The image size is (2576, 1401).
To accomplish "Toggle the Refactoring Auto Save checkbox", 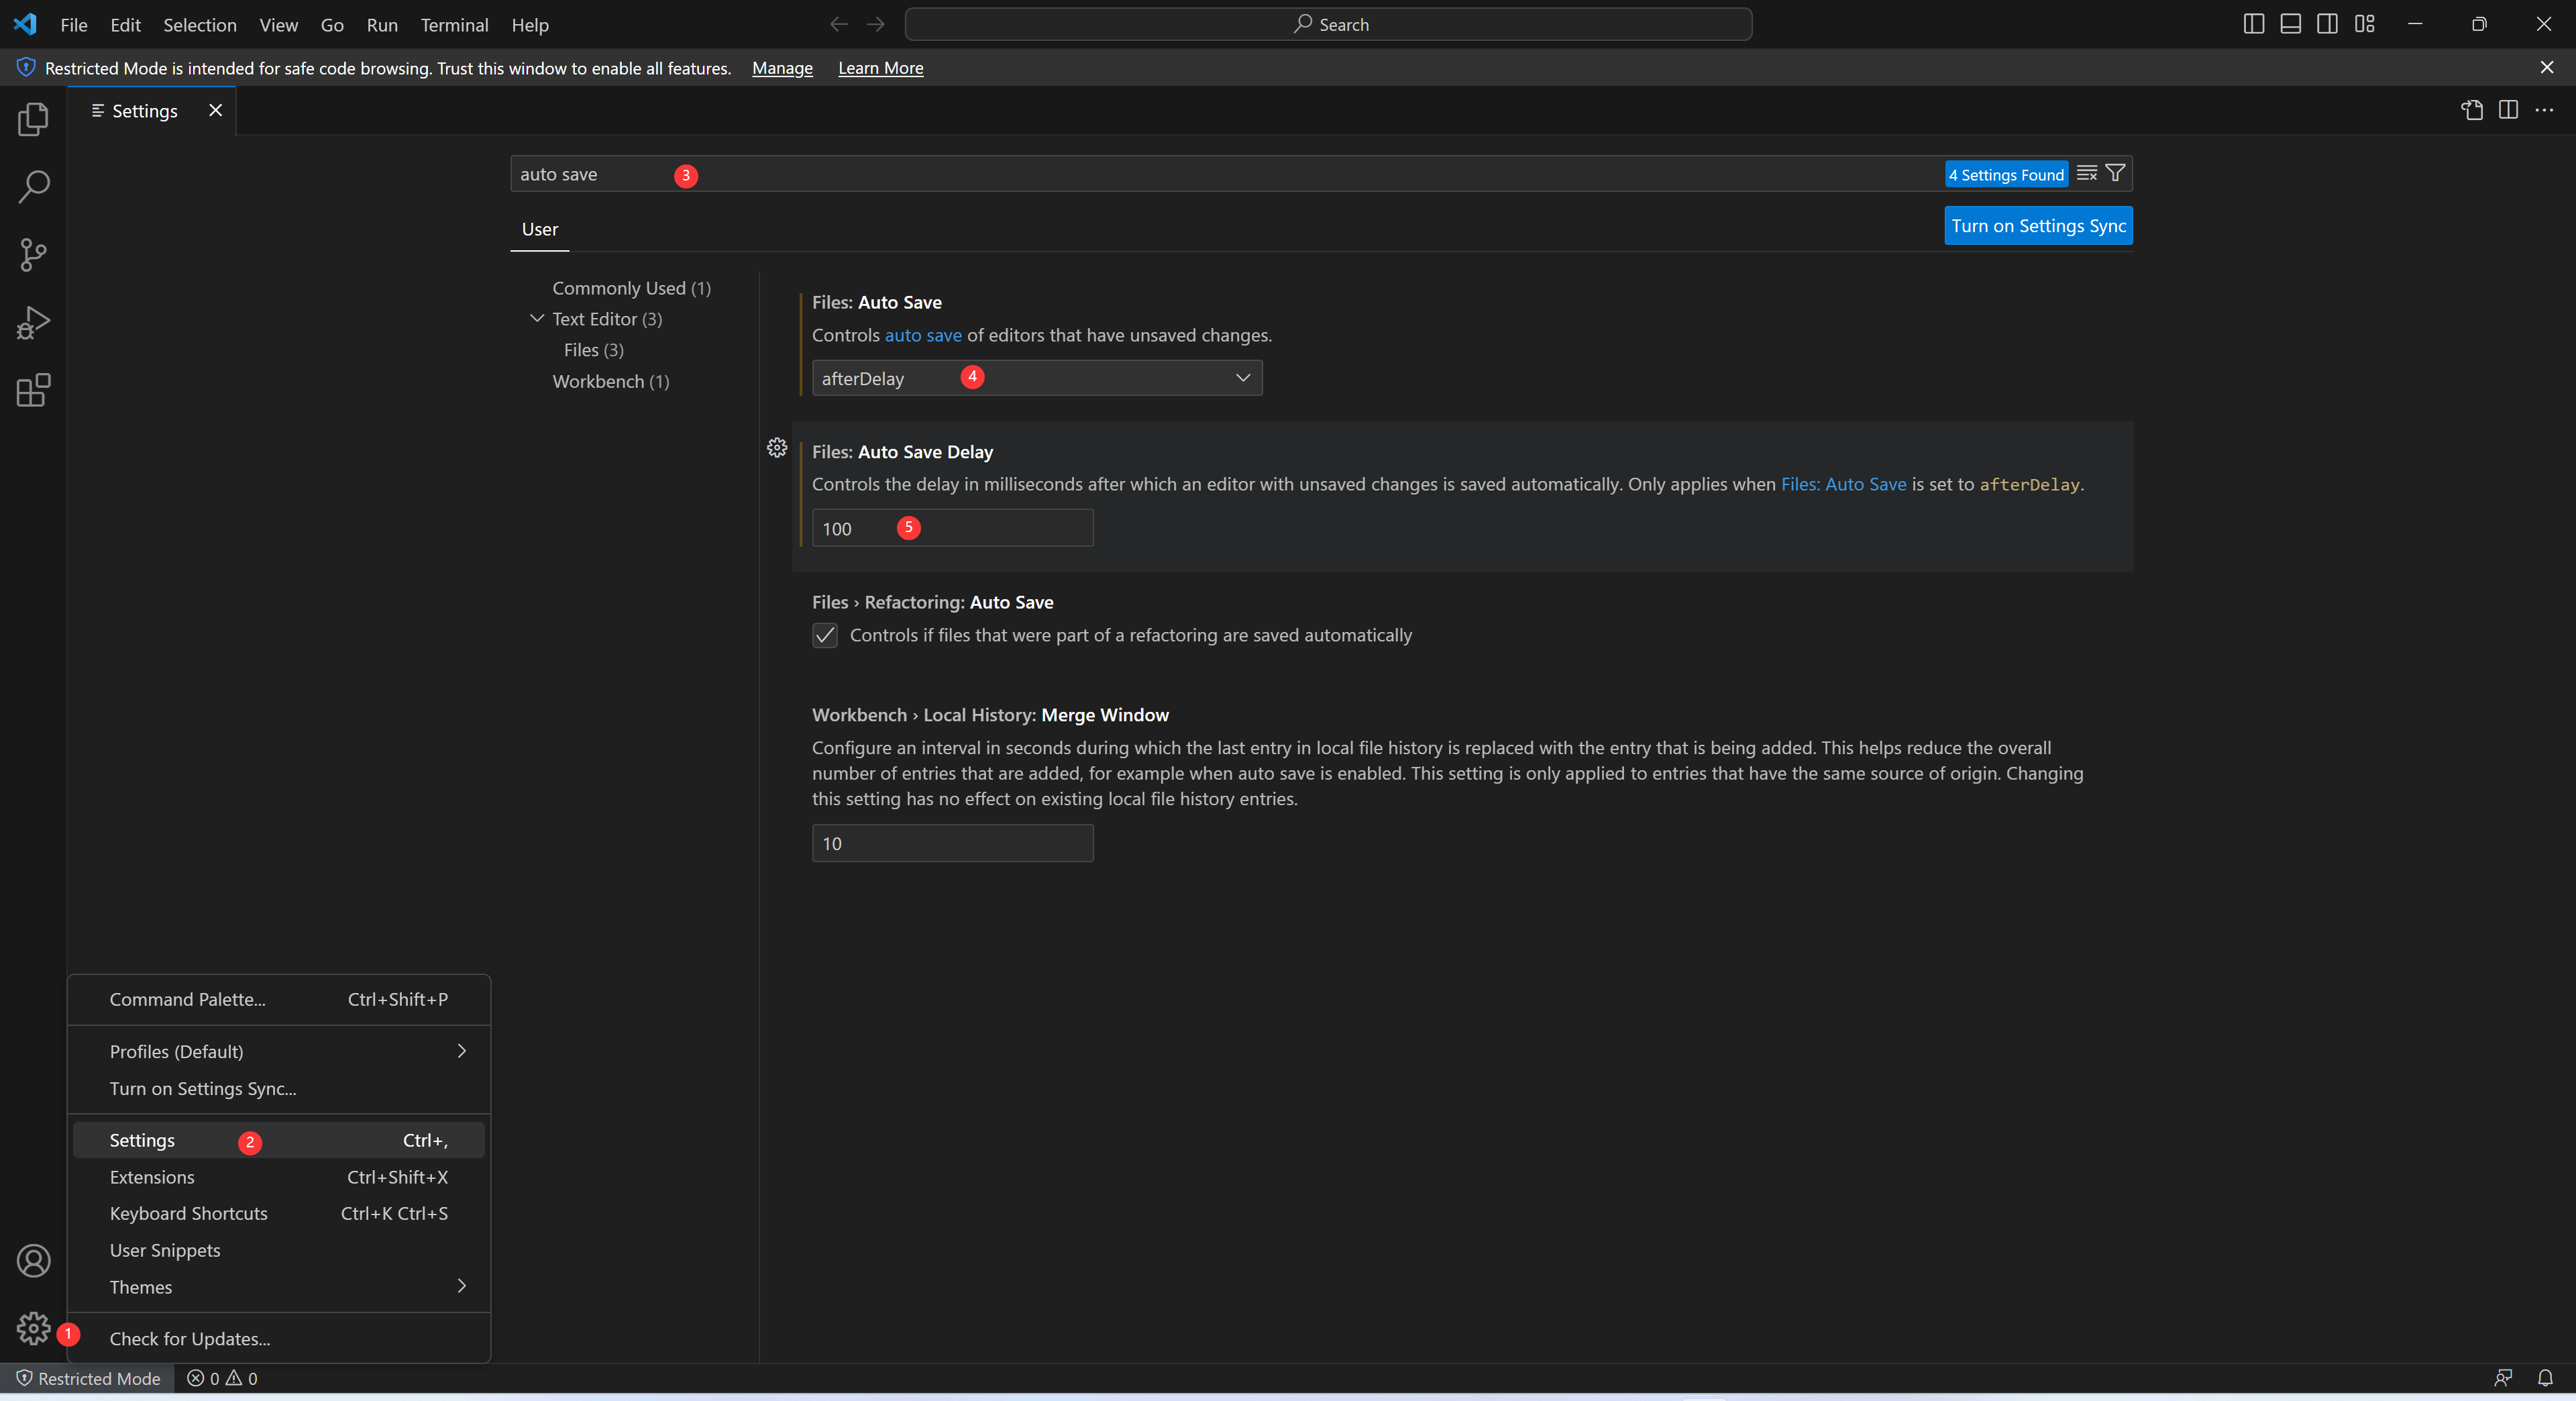I will (825, 635).
